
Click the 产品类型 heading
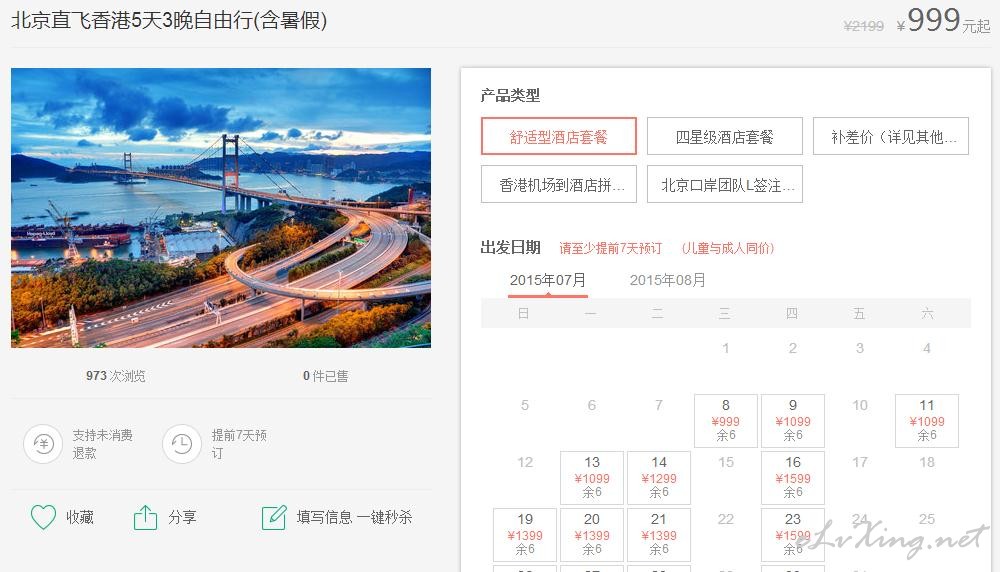510,96
